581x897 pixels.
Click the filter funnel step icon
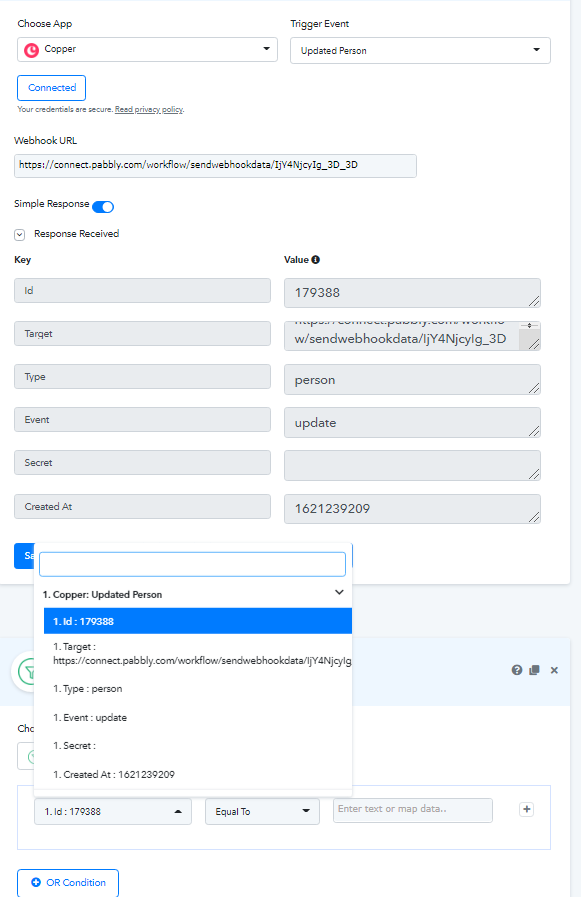(26, 672)
